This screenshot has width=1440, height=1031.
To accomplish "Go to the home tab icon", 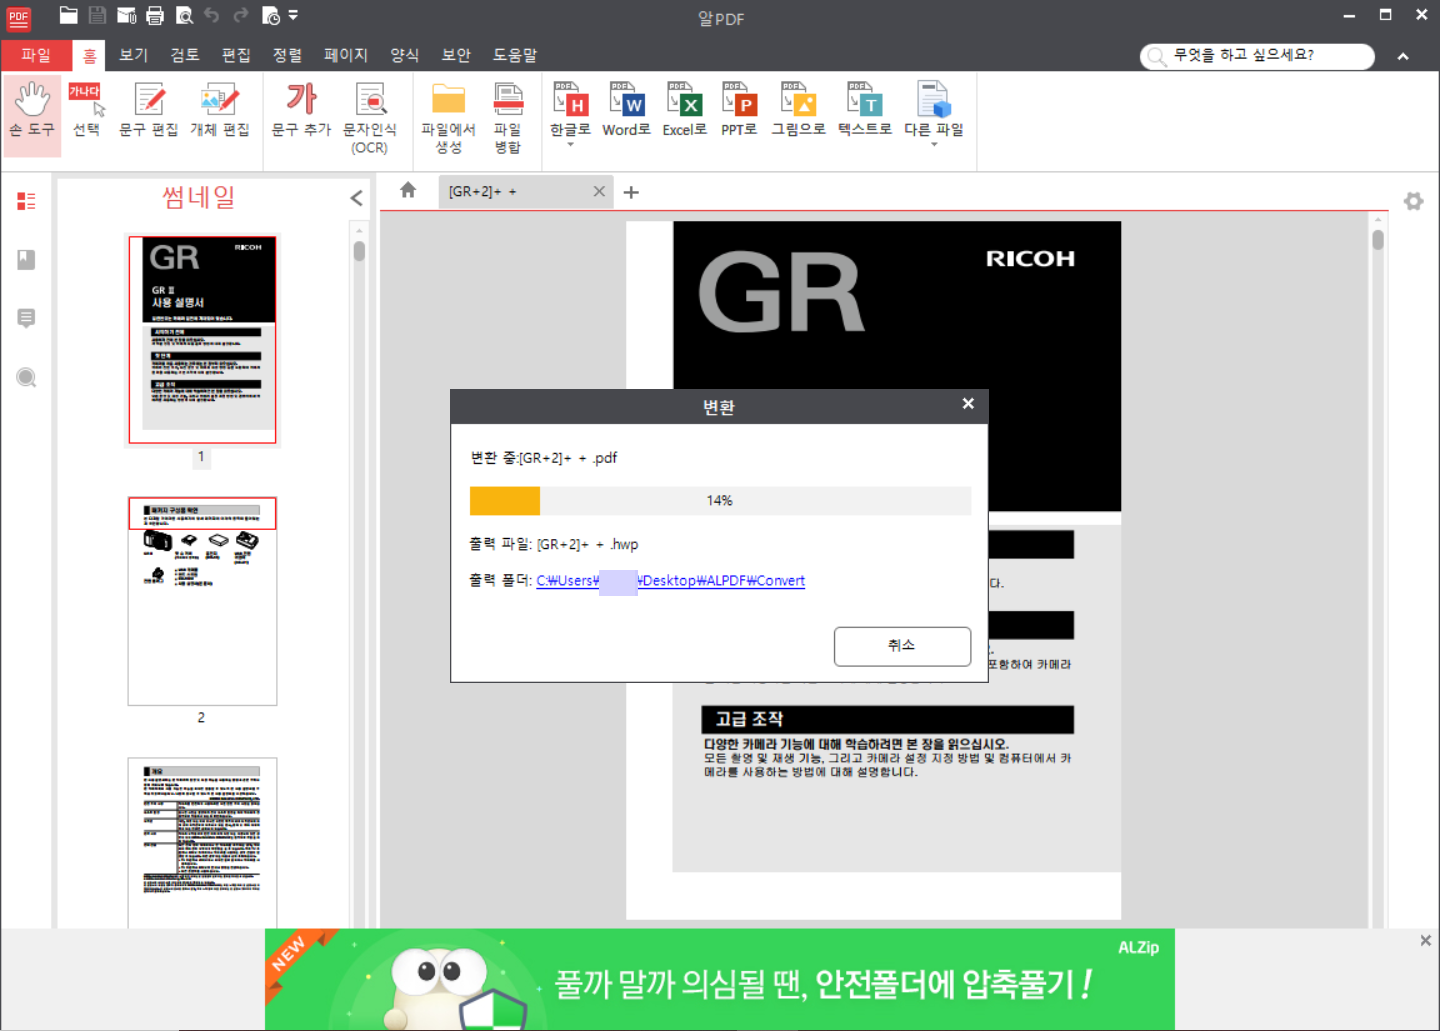I will click(x=408, y=190).
